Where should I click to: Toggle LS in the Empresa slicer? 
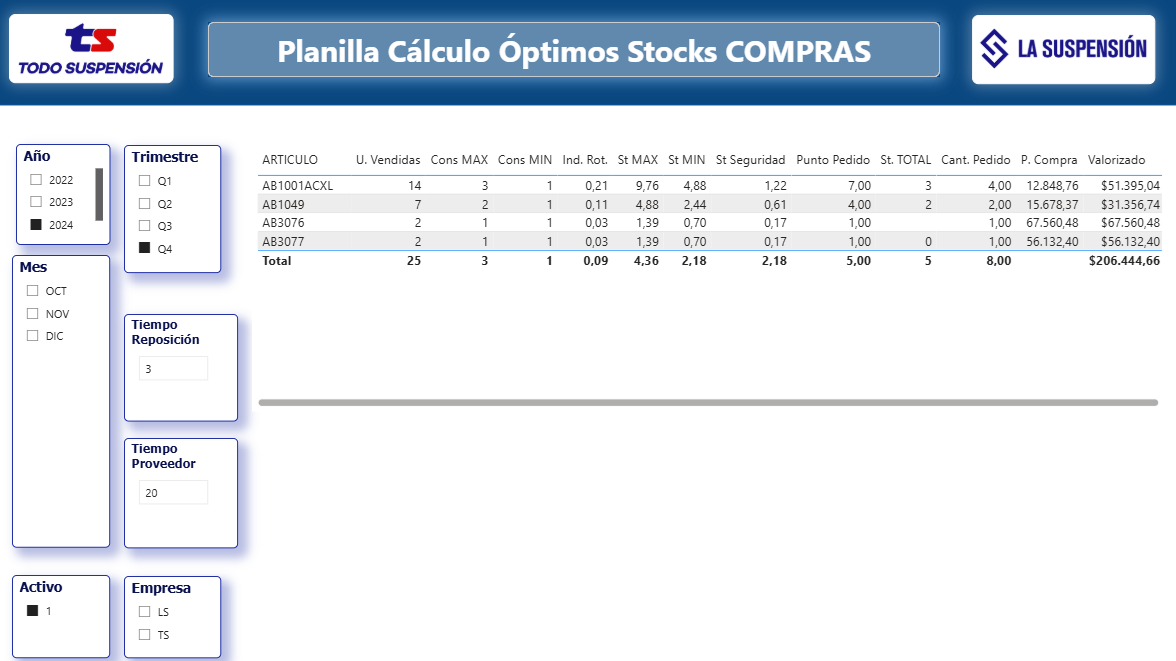click(144, 611)
